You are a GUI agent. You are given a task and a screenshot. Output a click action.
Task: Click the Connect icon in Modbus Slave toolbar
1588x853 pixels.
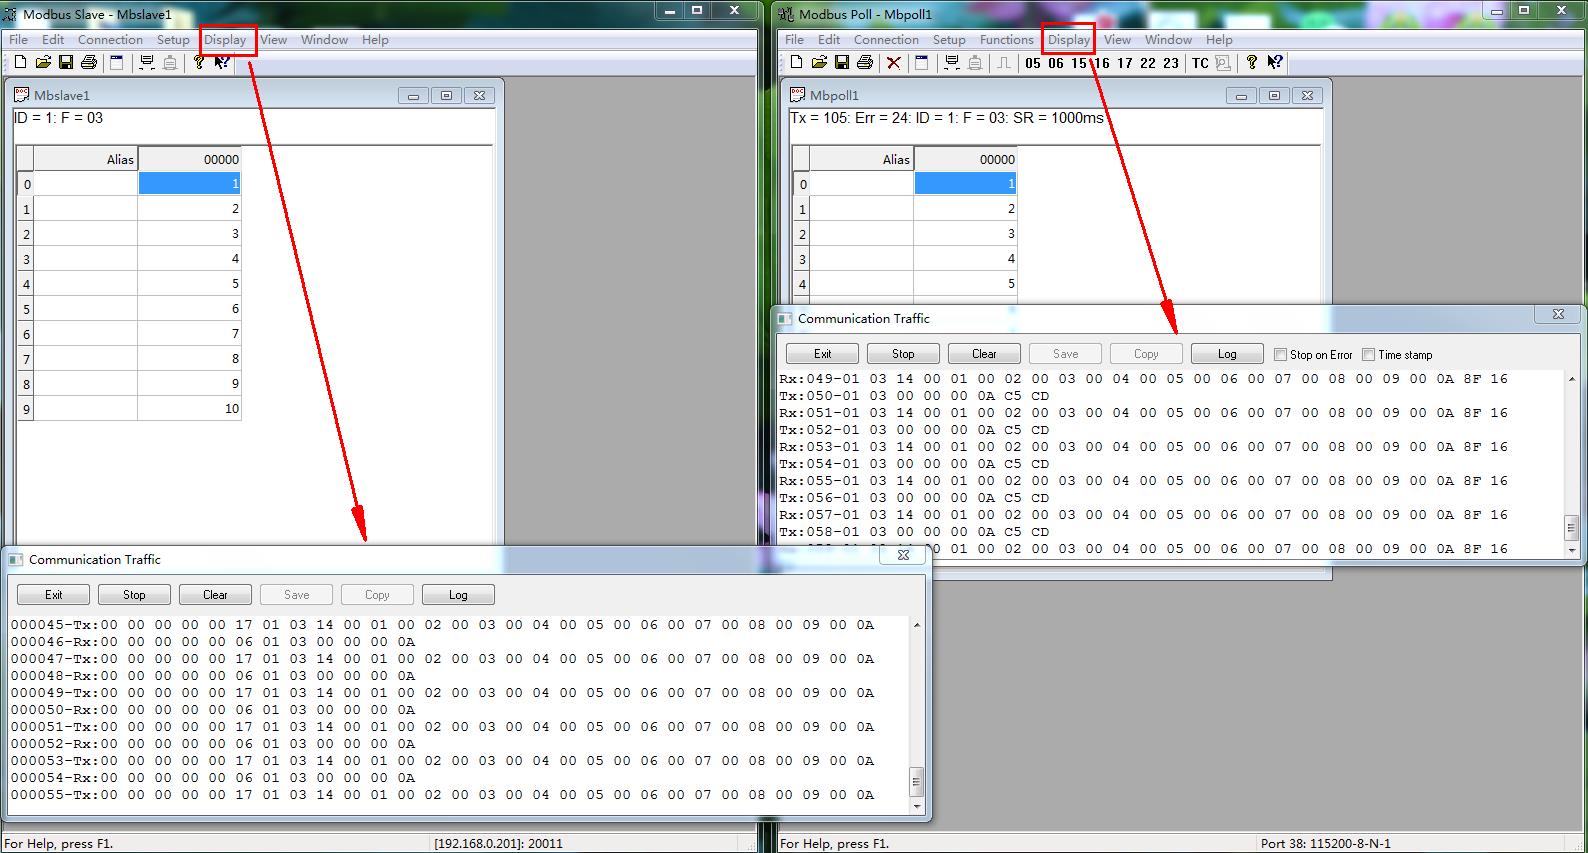pyautogui.click(x=147, y=63)
